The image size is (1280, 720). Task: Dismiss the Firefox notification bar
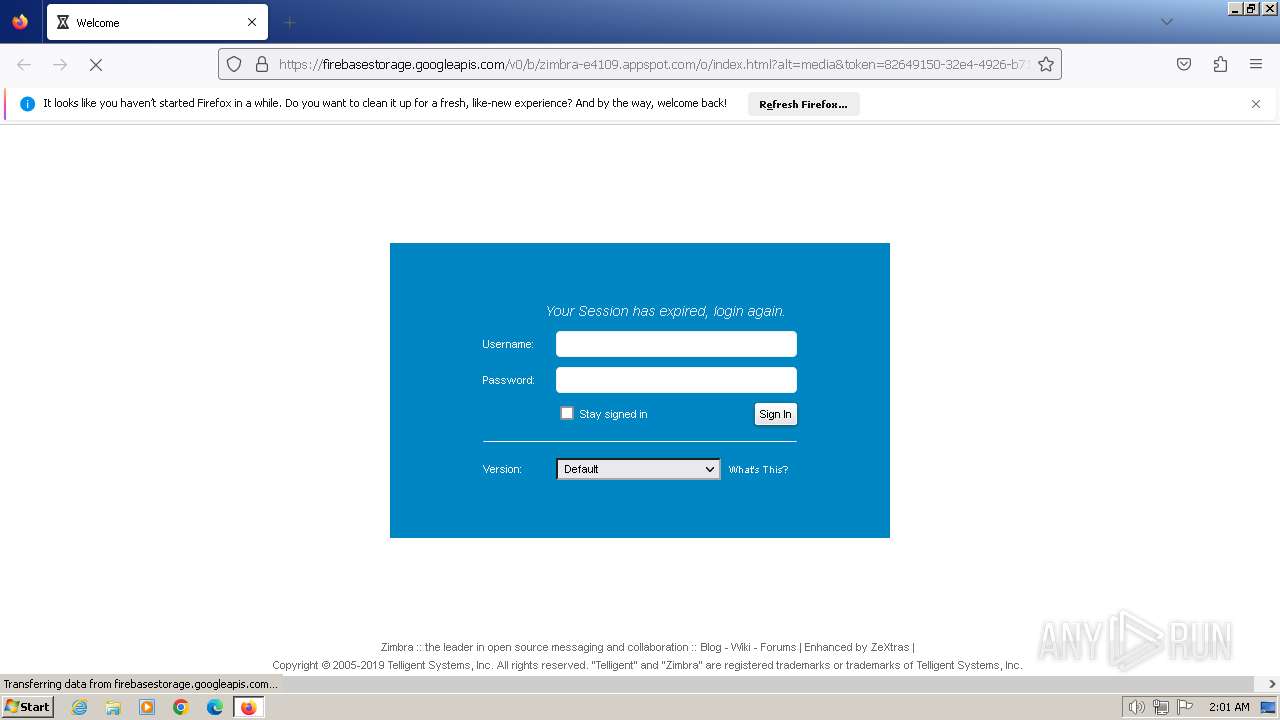(x=1256, y=104)
